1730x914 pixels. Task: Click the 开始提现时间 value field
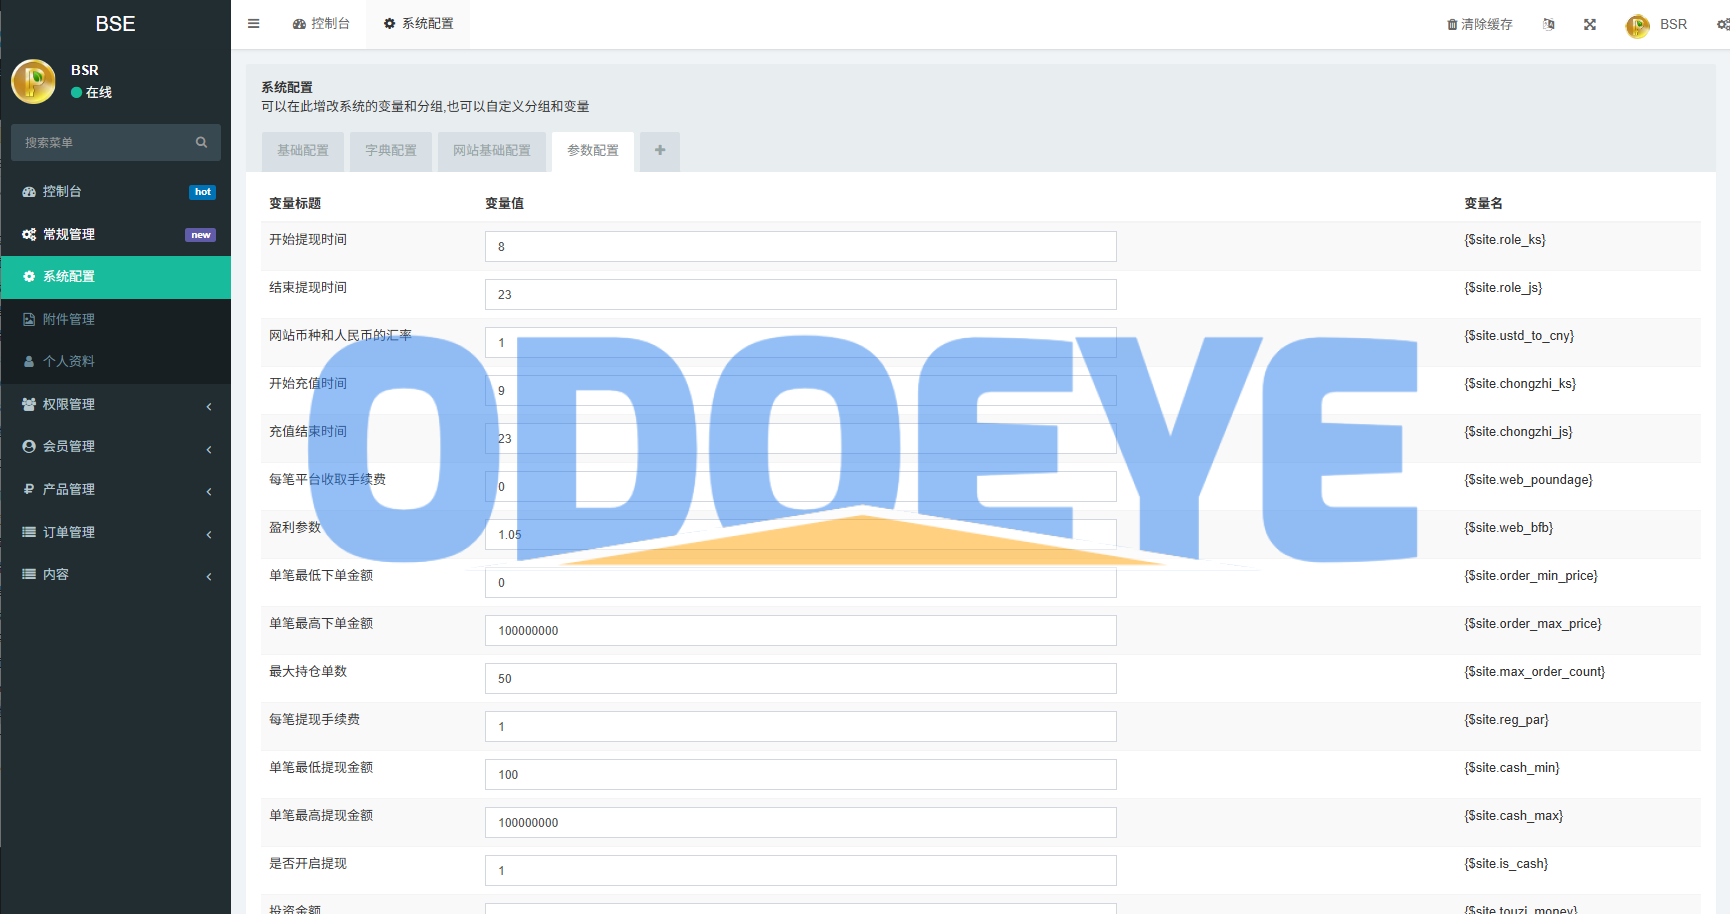click(801, 246)
